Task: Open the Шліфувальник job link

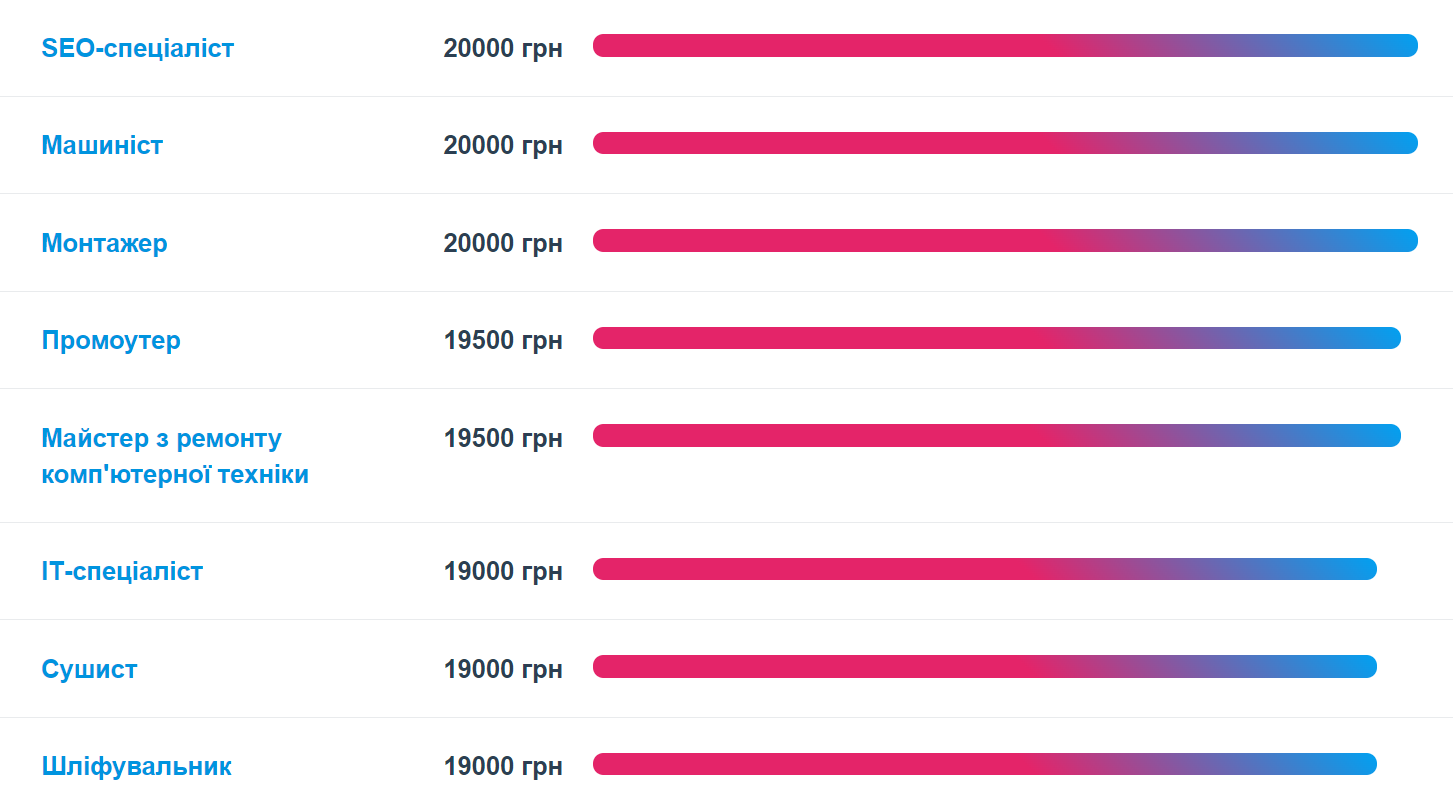Action: 137,767
